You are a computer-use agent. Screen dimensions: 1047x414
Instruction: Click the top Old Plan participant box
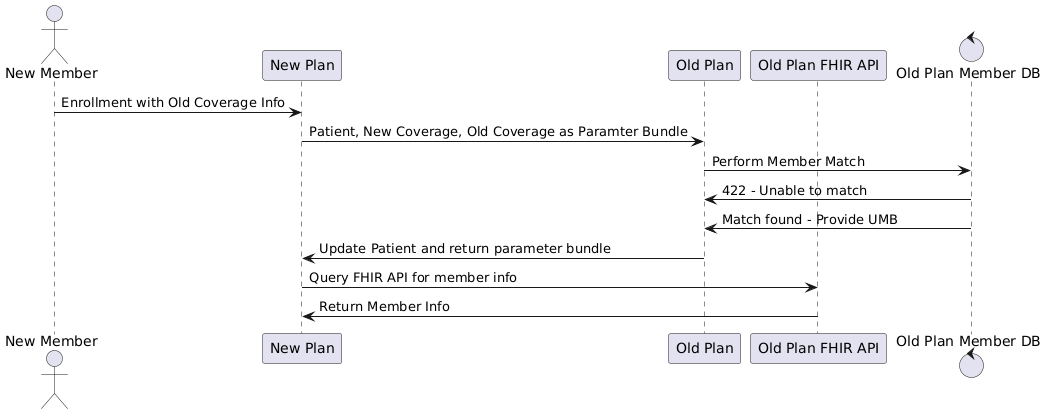coord(704,66)
